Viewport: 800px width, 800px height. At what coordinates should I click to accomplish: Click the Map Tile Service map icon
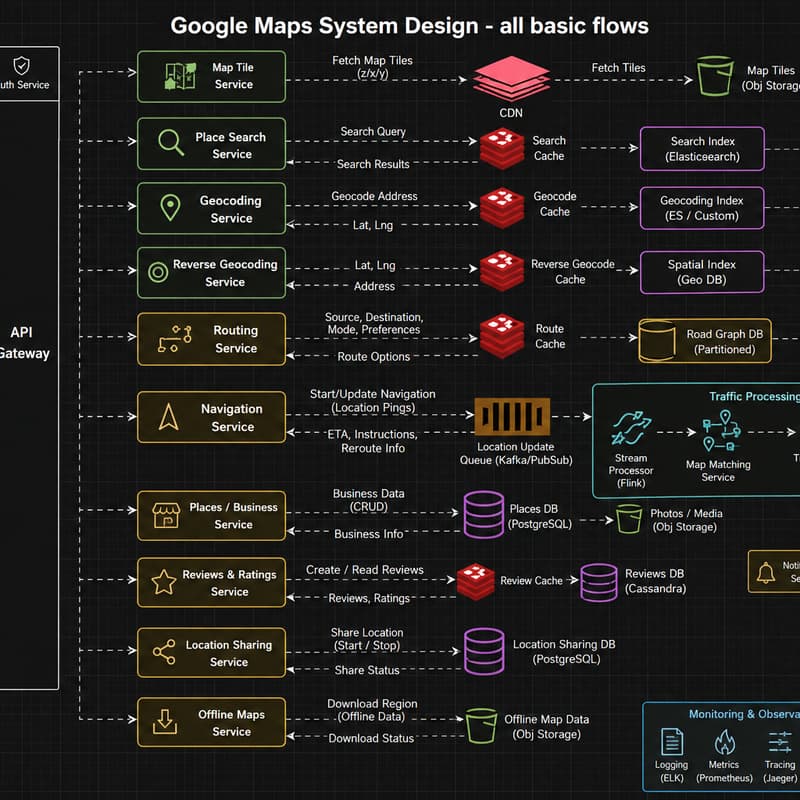[180, 77]
